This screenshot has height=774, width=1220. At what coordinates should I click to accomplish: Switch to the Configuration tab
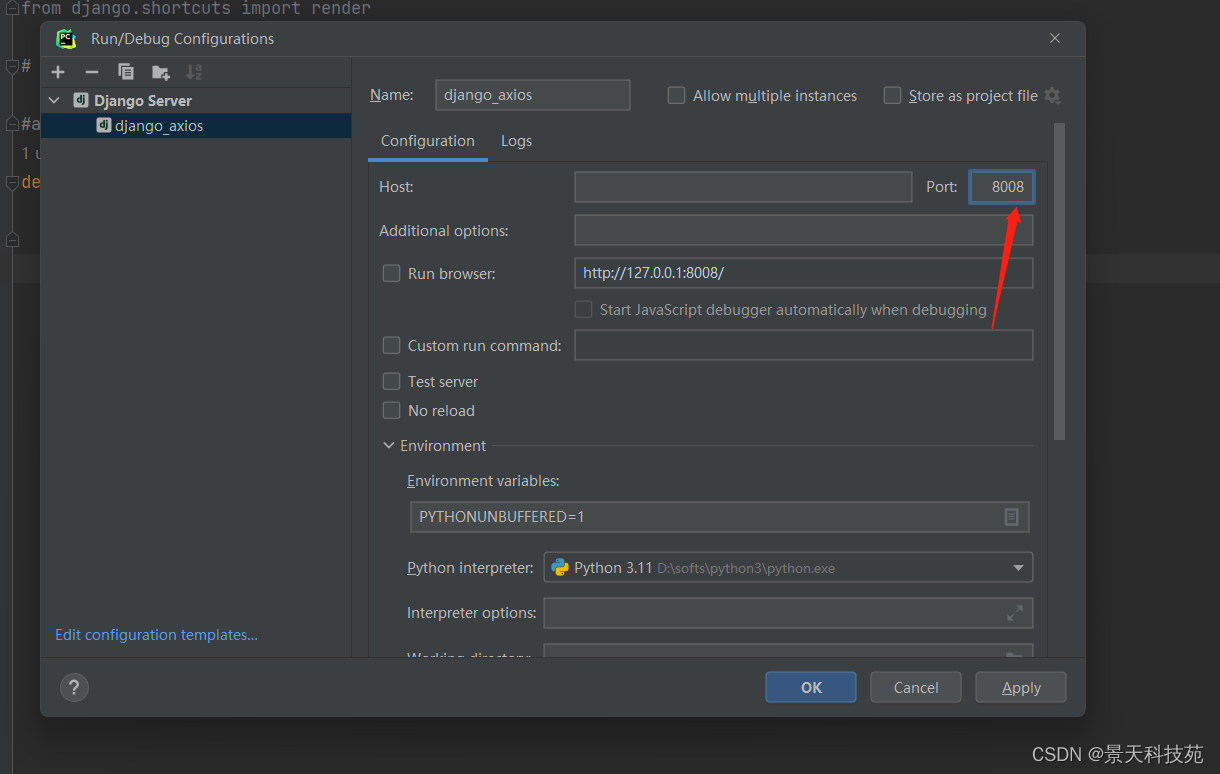click(428, 141)
